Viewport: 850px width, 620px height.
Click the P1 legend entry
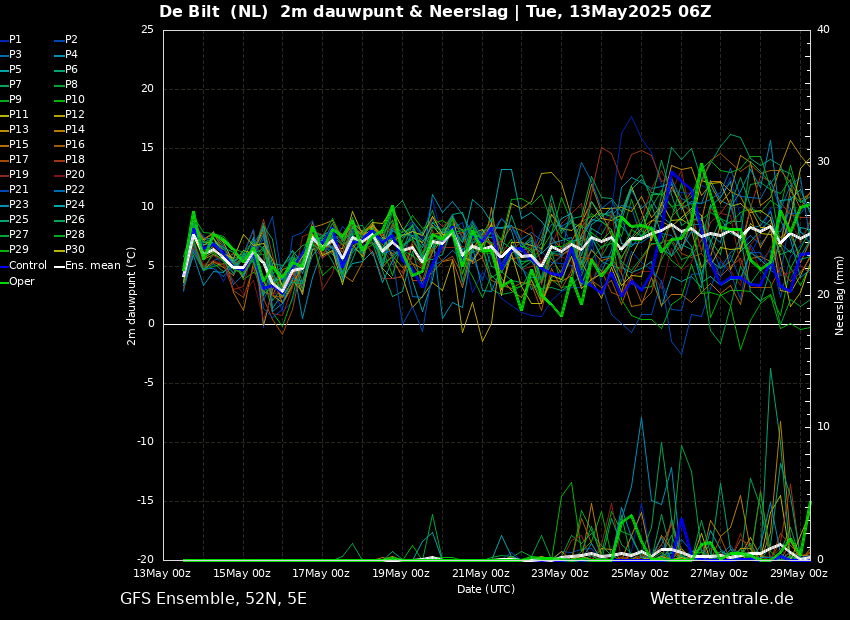15,40
